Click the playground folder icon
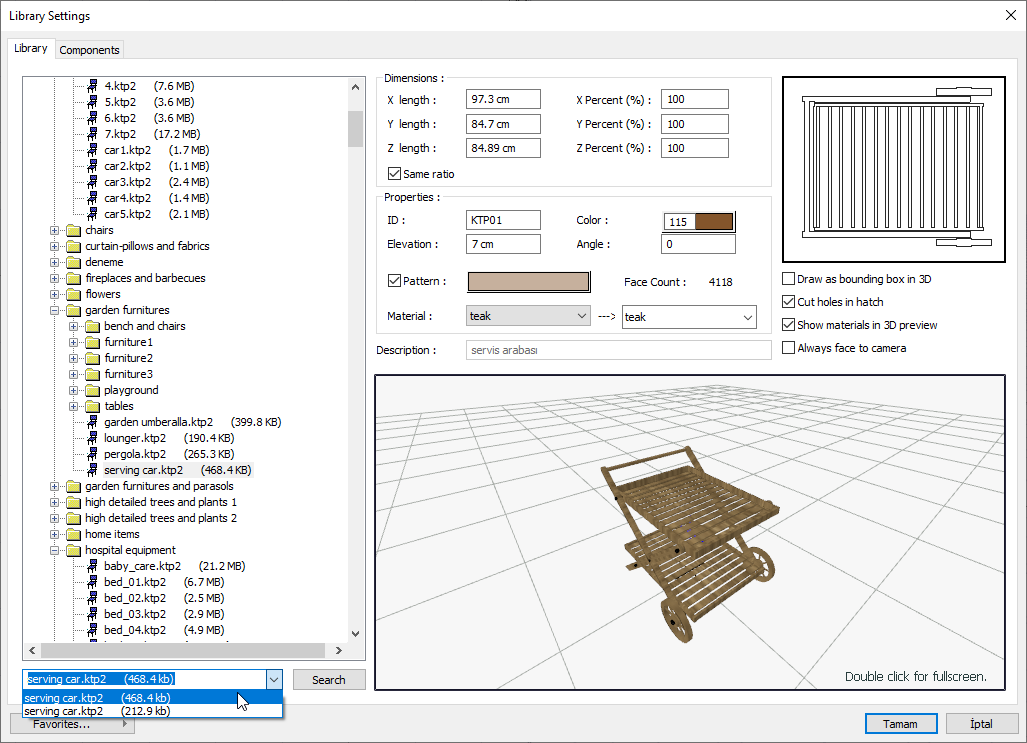This screenshot has height=743, width=1027. pos(92,390)
